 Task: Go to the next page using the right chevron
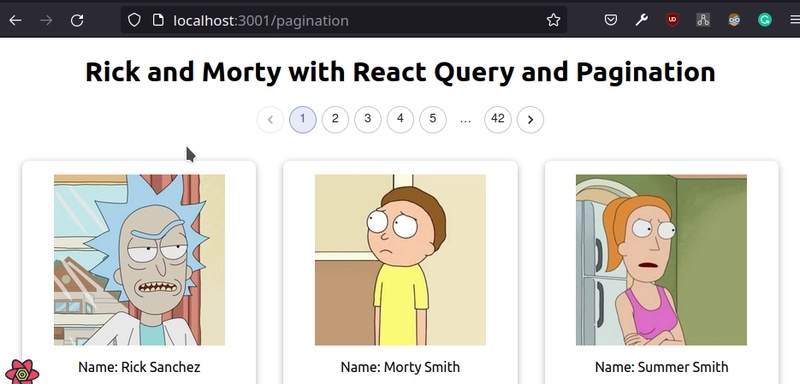click(x=530, y=120)
